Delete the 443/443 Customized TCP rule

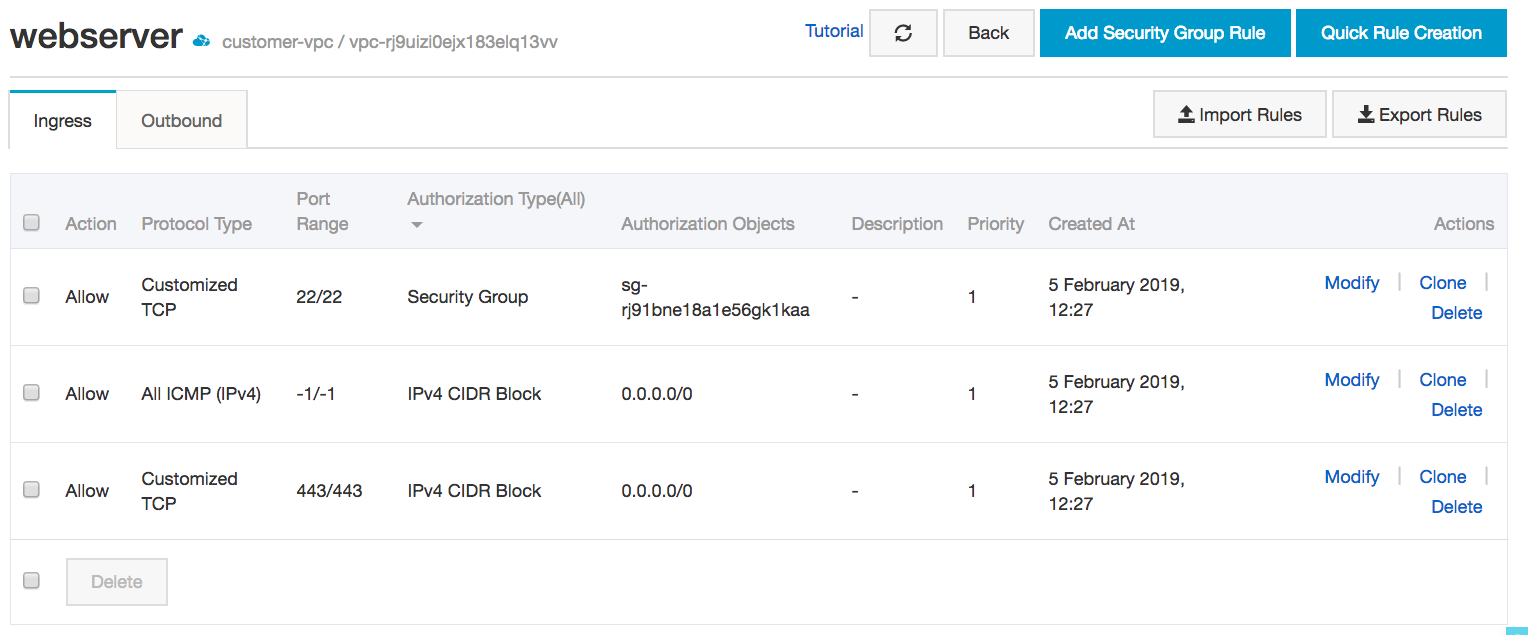1456,507
